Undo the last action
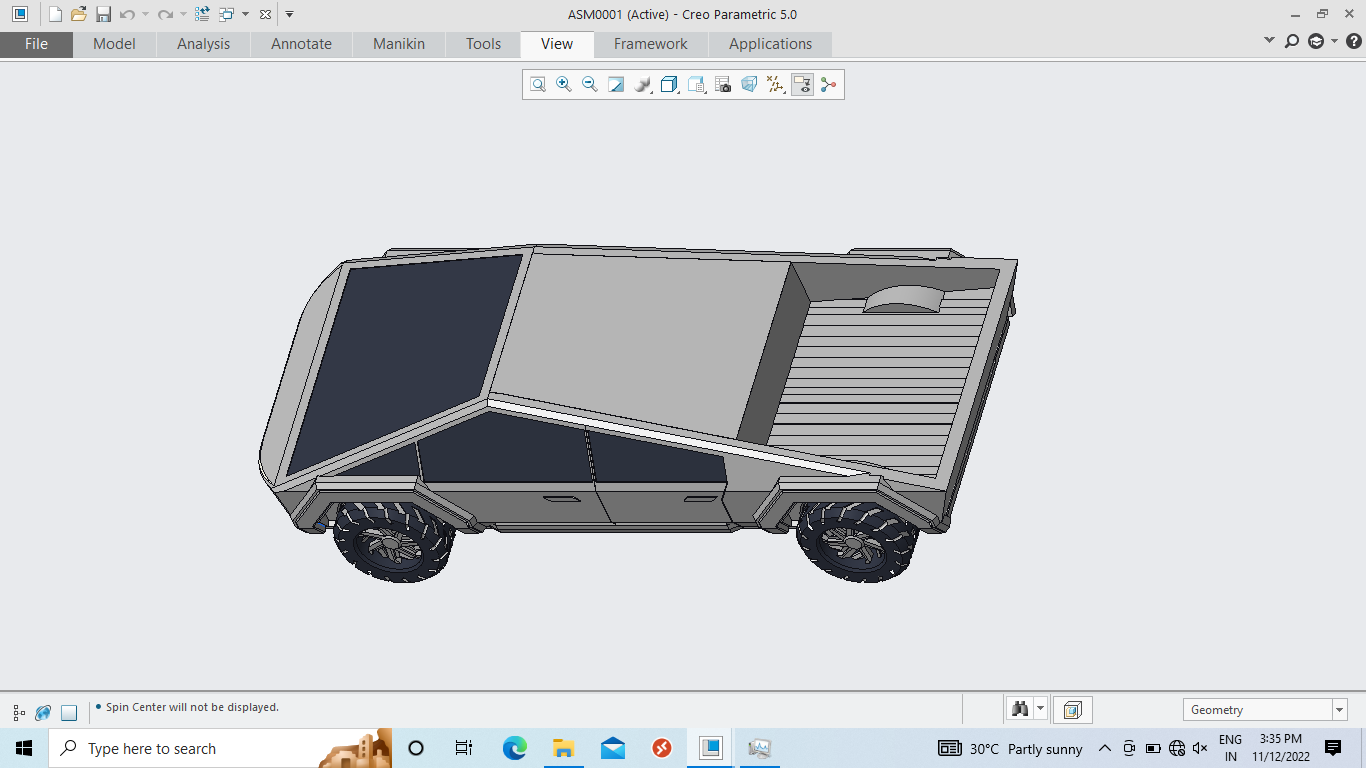The height and width of the screenshot is (768, 1366). 127,14
